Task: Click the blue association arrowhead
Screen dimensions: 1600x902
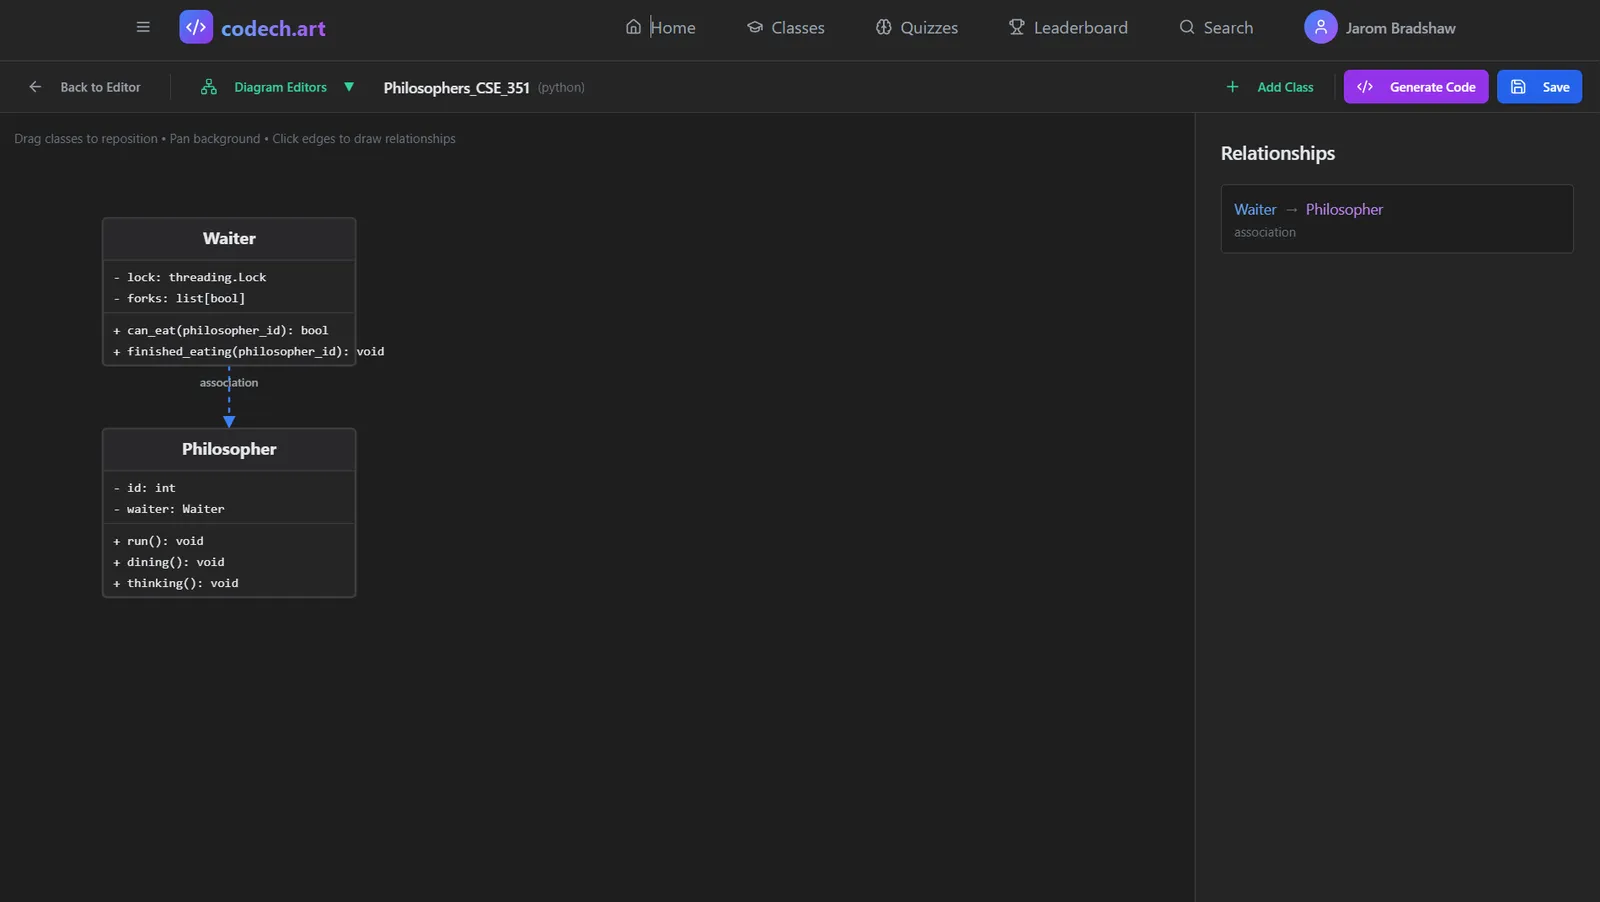Action: pos(229,422)
